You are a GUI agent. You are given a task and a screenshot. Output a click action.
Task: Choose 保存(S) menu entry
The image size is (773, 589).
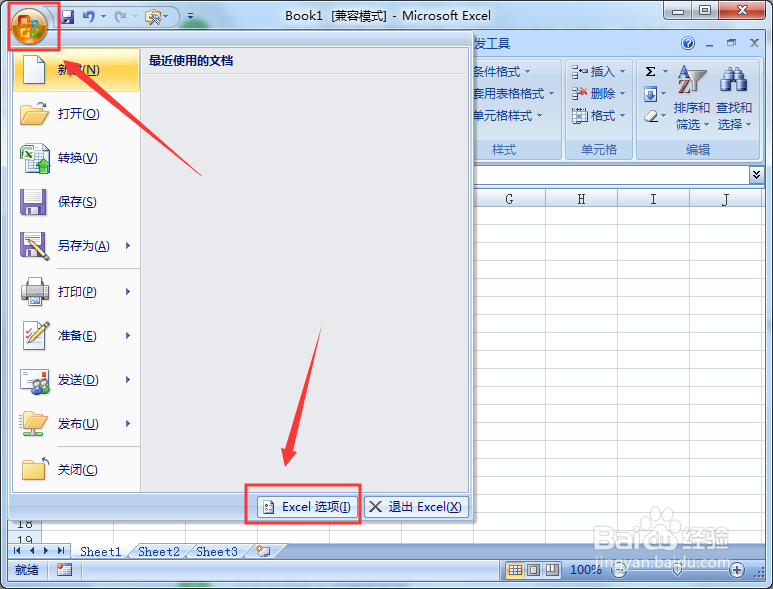pos(76,202)
